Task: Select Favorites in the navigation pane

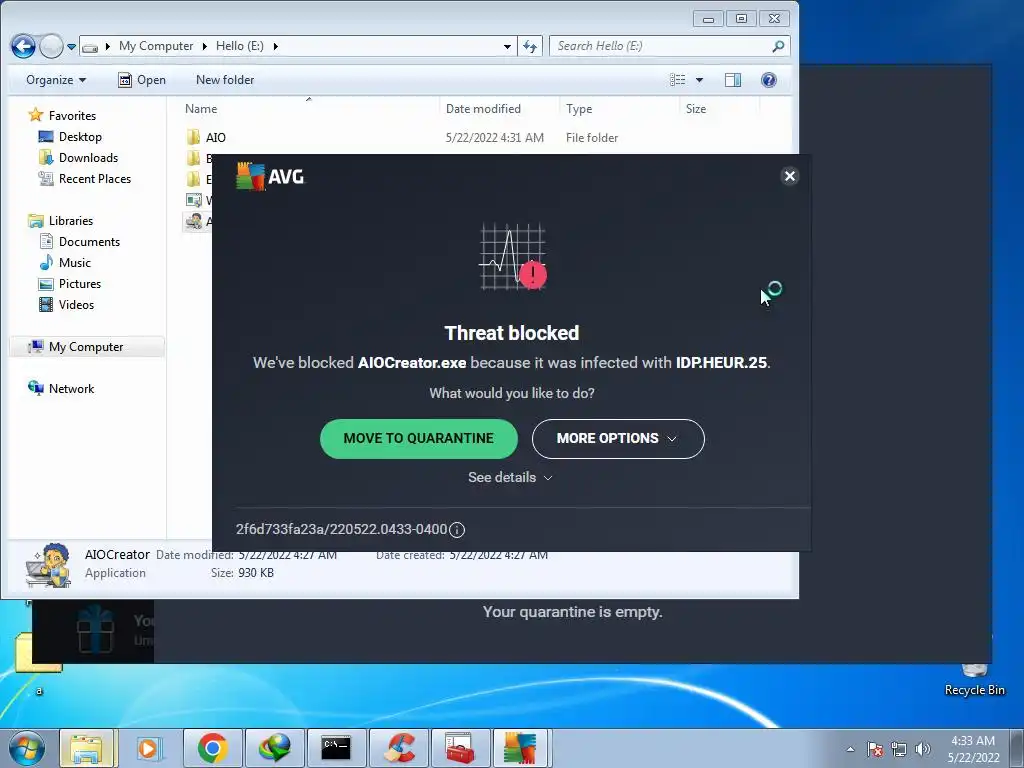Action: pyautogui.click(x=62, y=116)
